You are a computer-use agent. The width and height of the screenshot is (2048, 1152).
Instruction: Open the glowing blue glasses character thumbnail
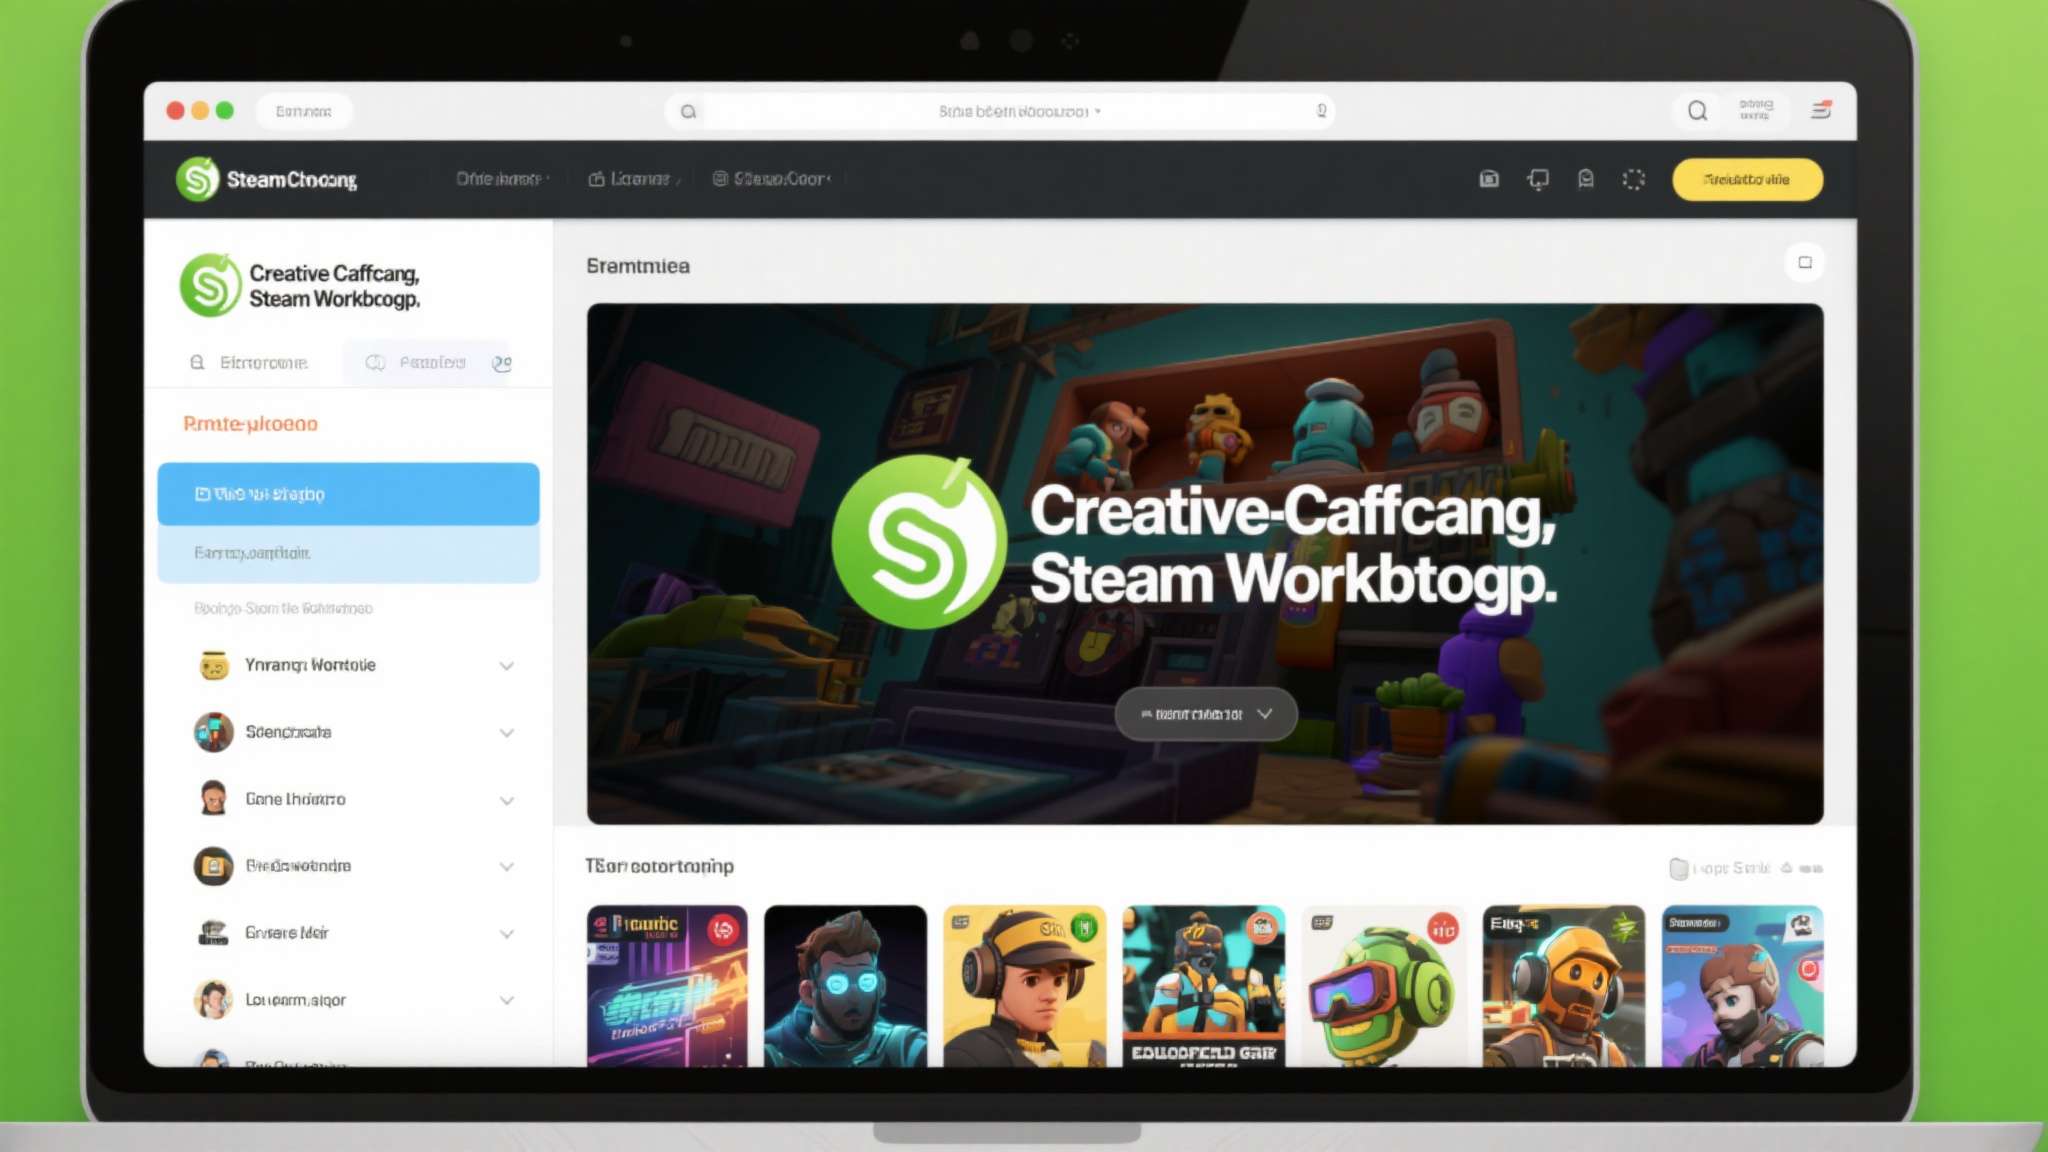click(x=845, y=986)
